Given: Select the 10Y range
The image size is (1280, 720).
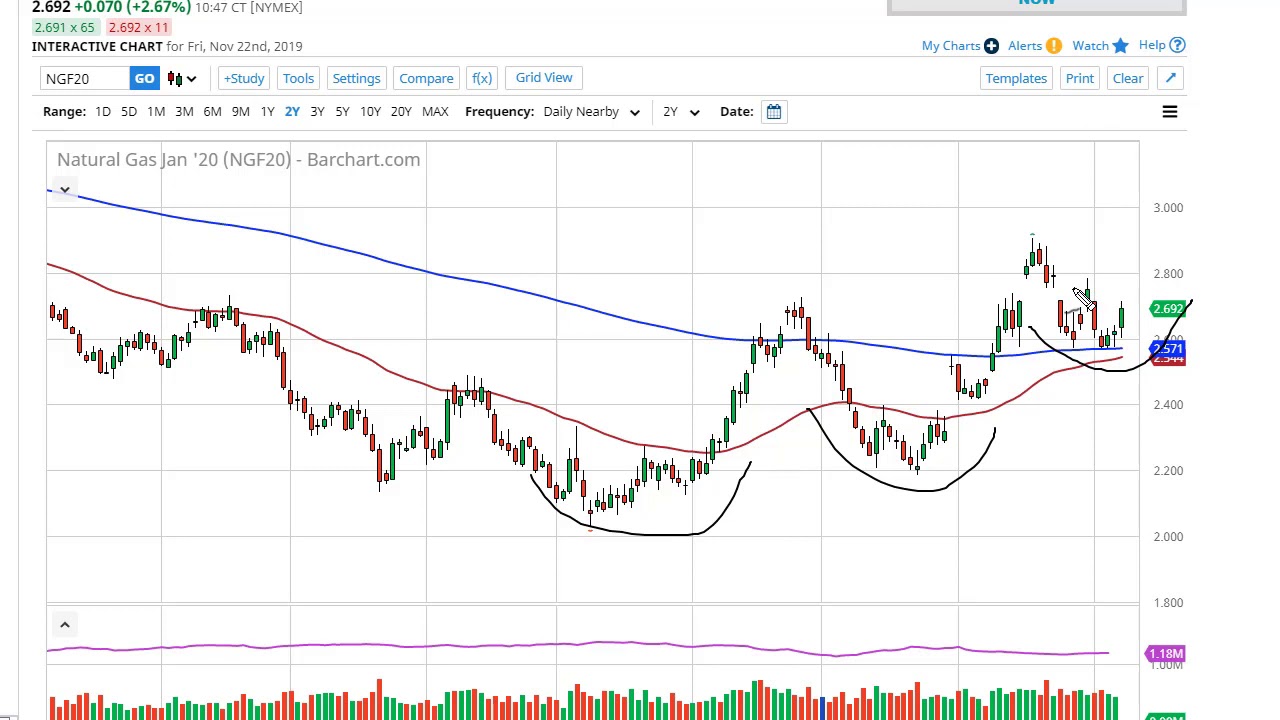Looking at the screenshot, I should 370,111.
